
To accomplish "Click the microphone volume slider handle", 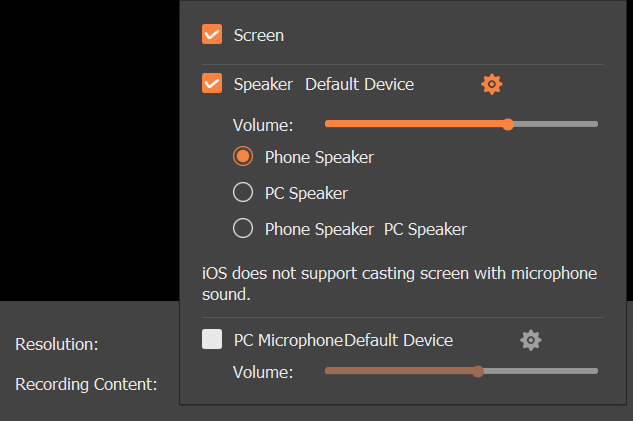I will [478, 371].
